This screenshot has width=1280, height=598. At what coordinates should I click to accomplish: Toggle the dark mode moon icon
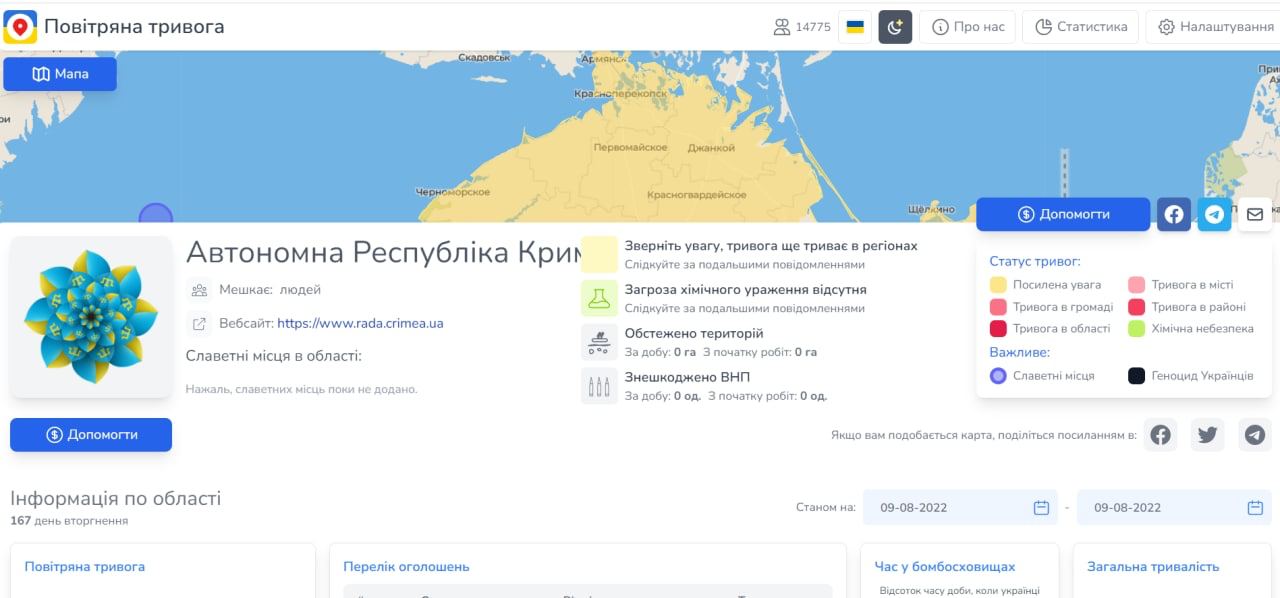tap(895, 27)
